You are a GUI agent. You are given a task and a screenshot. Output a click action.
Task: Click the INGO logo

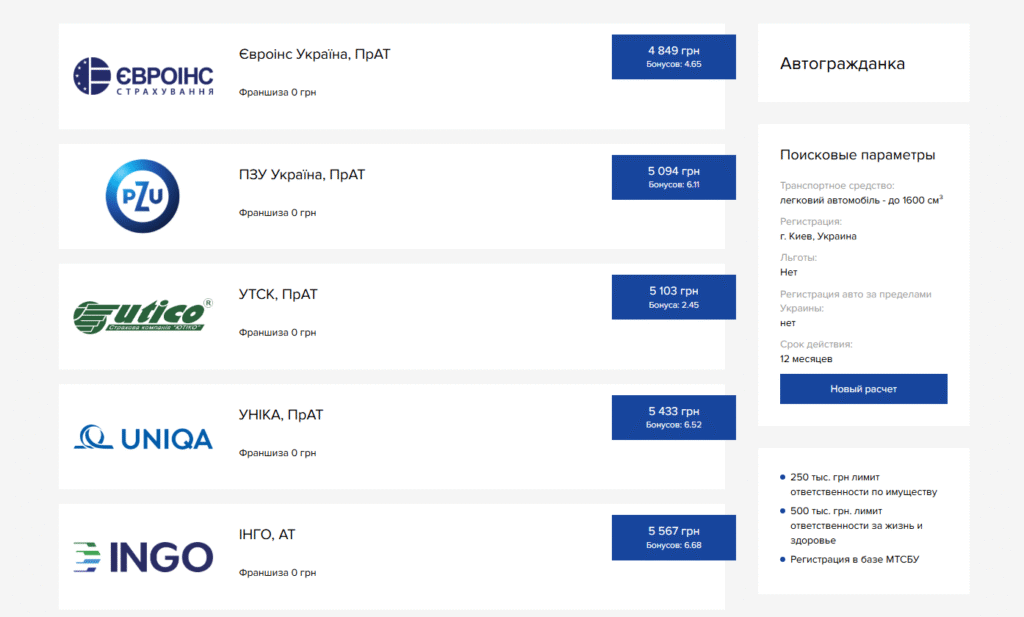pos(143,557)
